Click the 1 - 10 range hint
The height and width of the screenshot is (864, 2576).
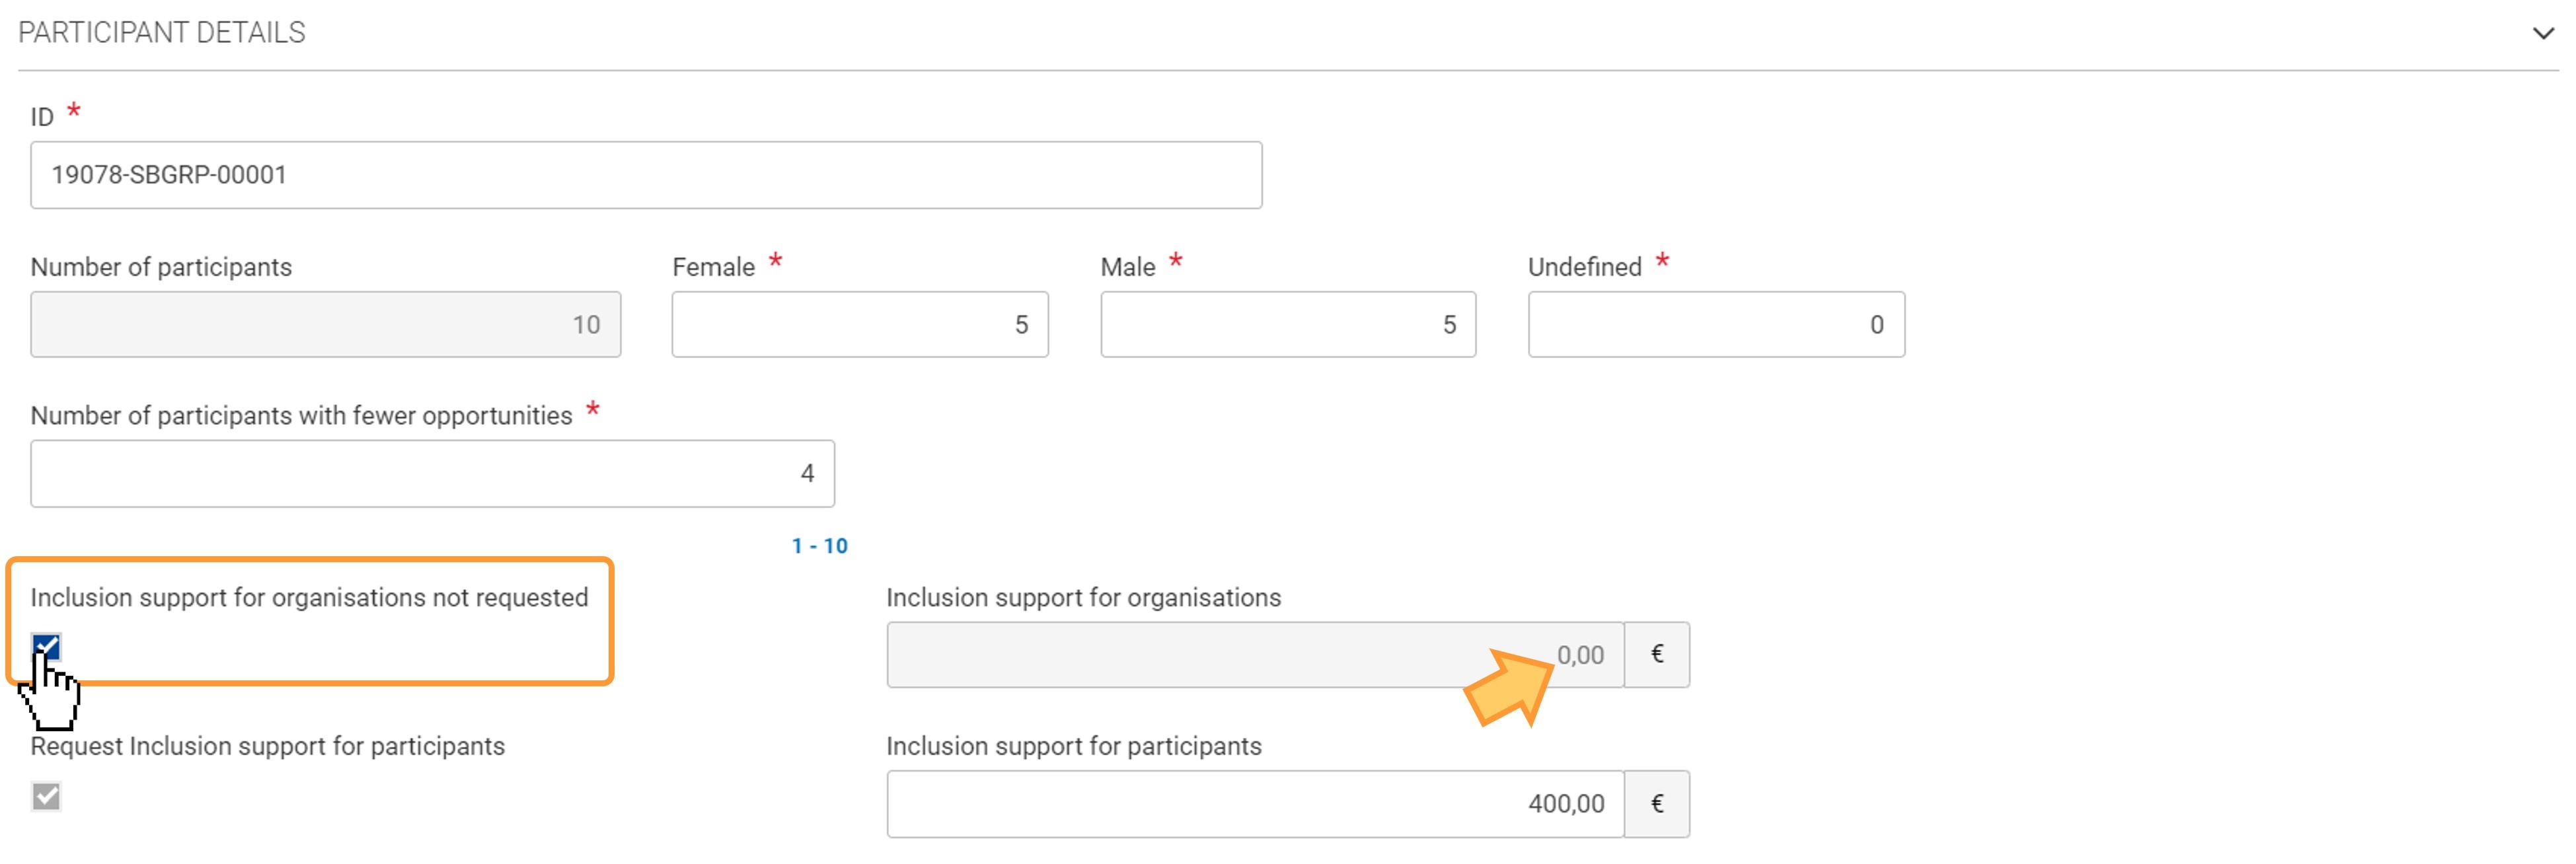(820, 546)
